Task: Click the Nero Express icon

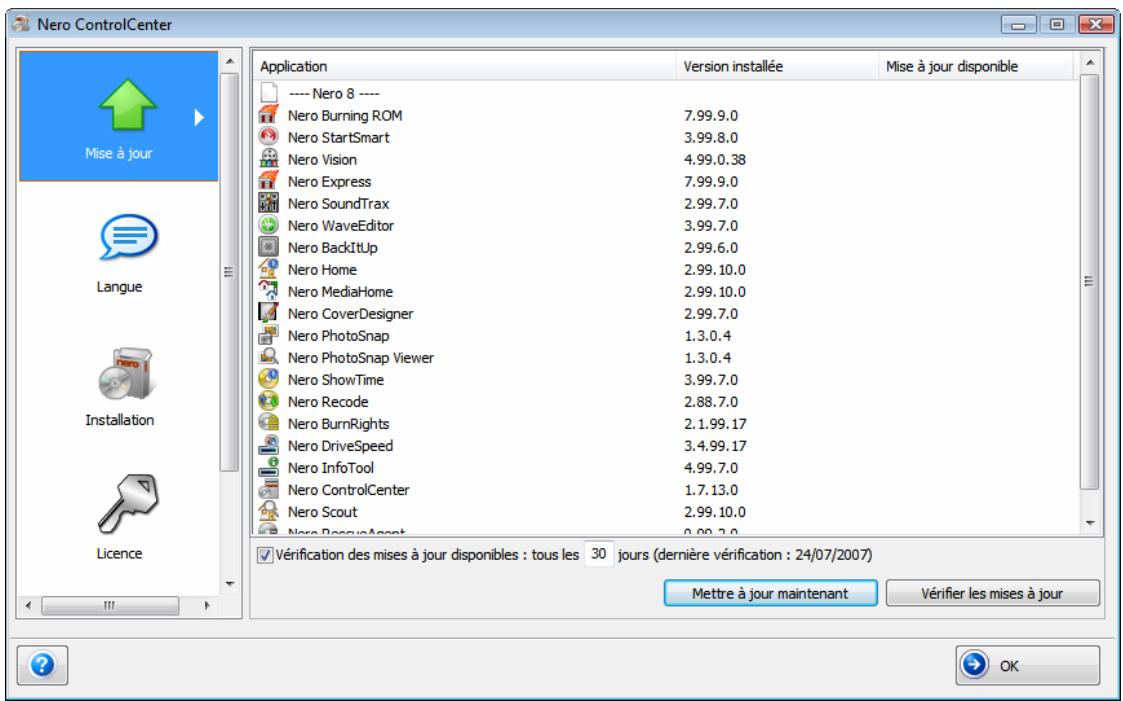Action: tap(269, 181)
